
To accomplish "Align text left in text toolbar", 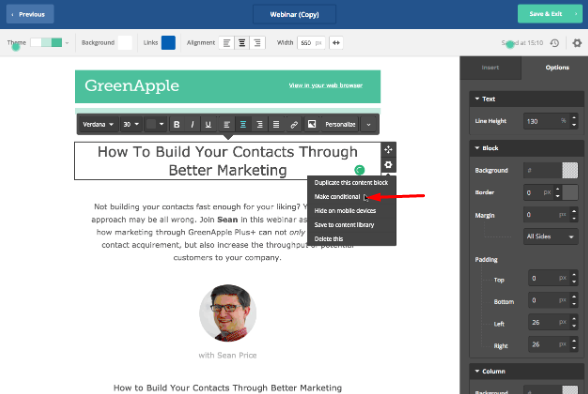I will click(x=226, y=124).
